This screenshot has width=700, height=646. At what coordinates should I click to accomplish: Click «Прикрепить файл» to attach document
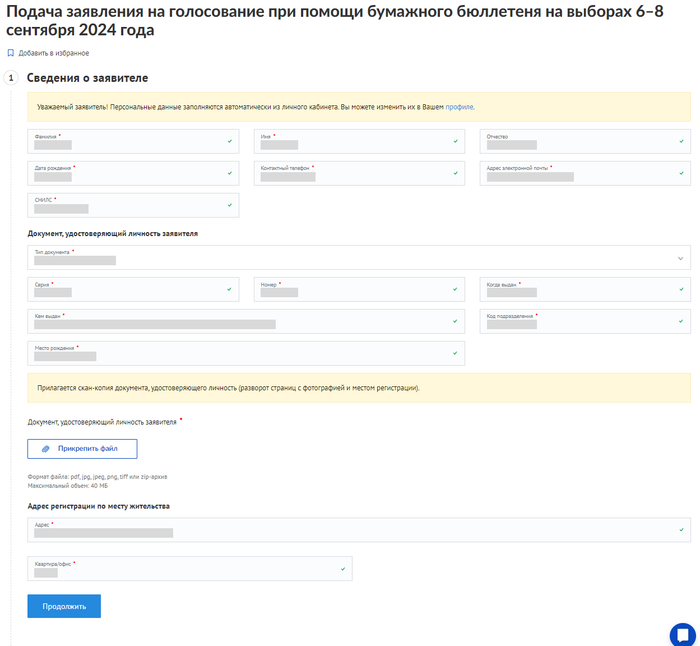tap(82, 449)
